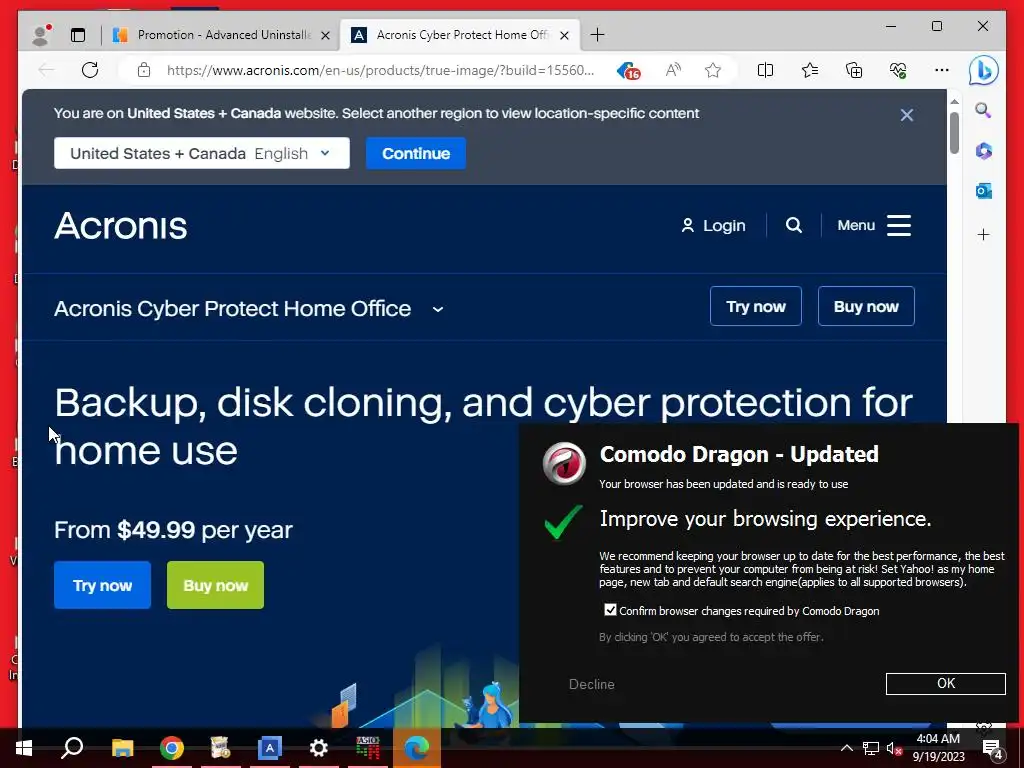1024x768 pixels.
Task: Switch to Microsoft Edge on the taskbar
Action: 417,748
